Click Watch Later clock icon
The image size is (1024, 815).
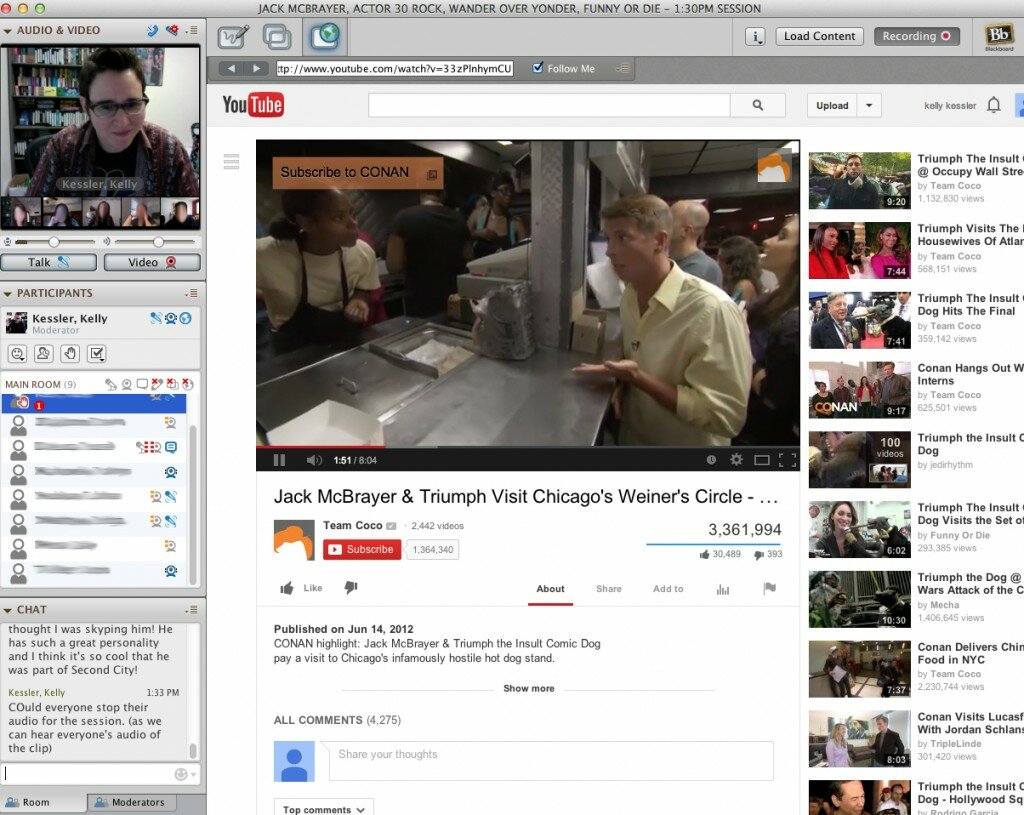point(711,460)
